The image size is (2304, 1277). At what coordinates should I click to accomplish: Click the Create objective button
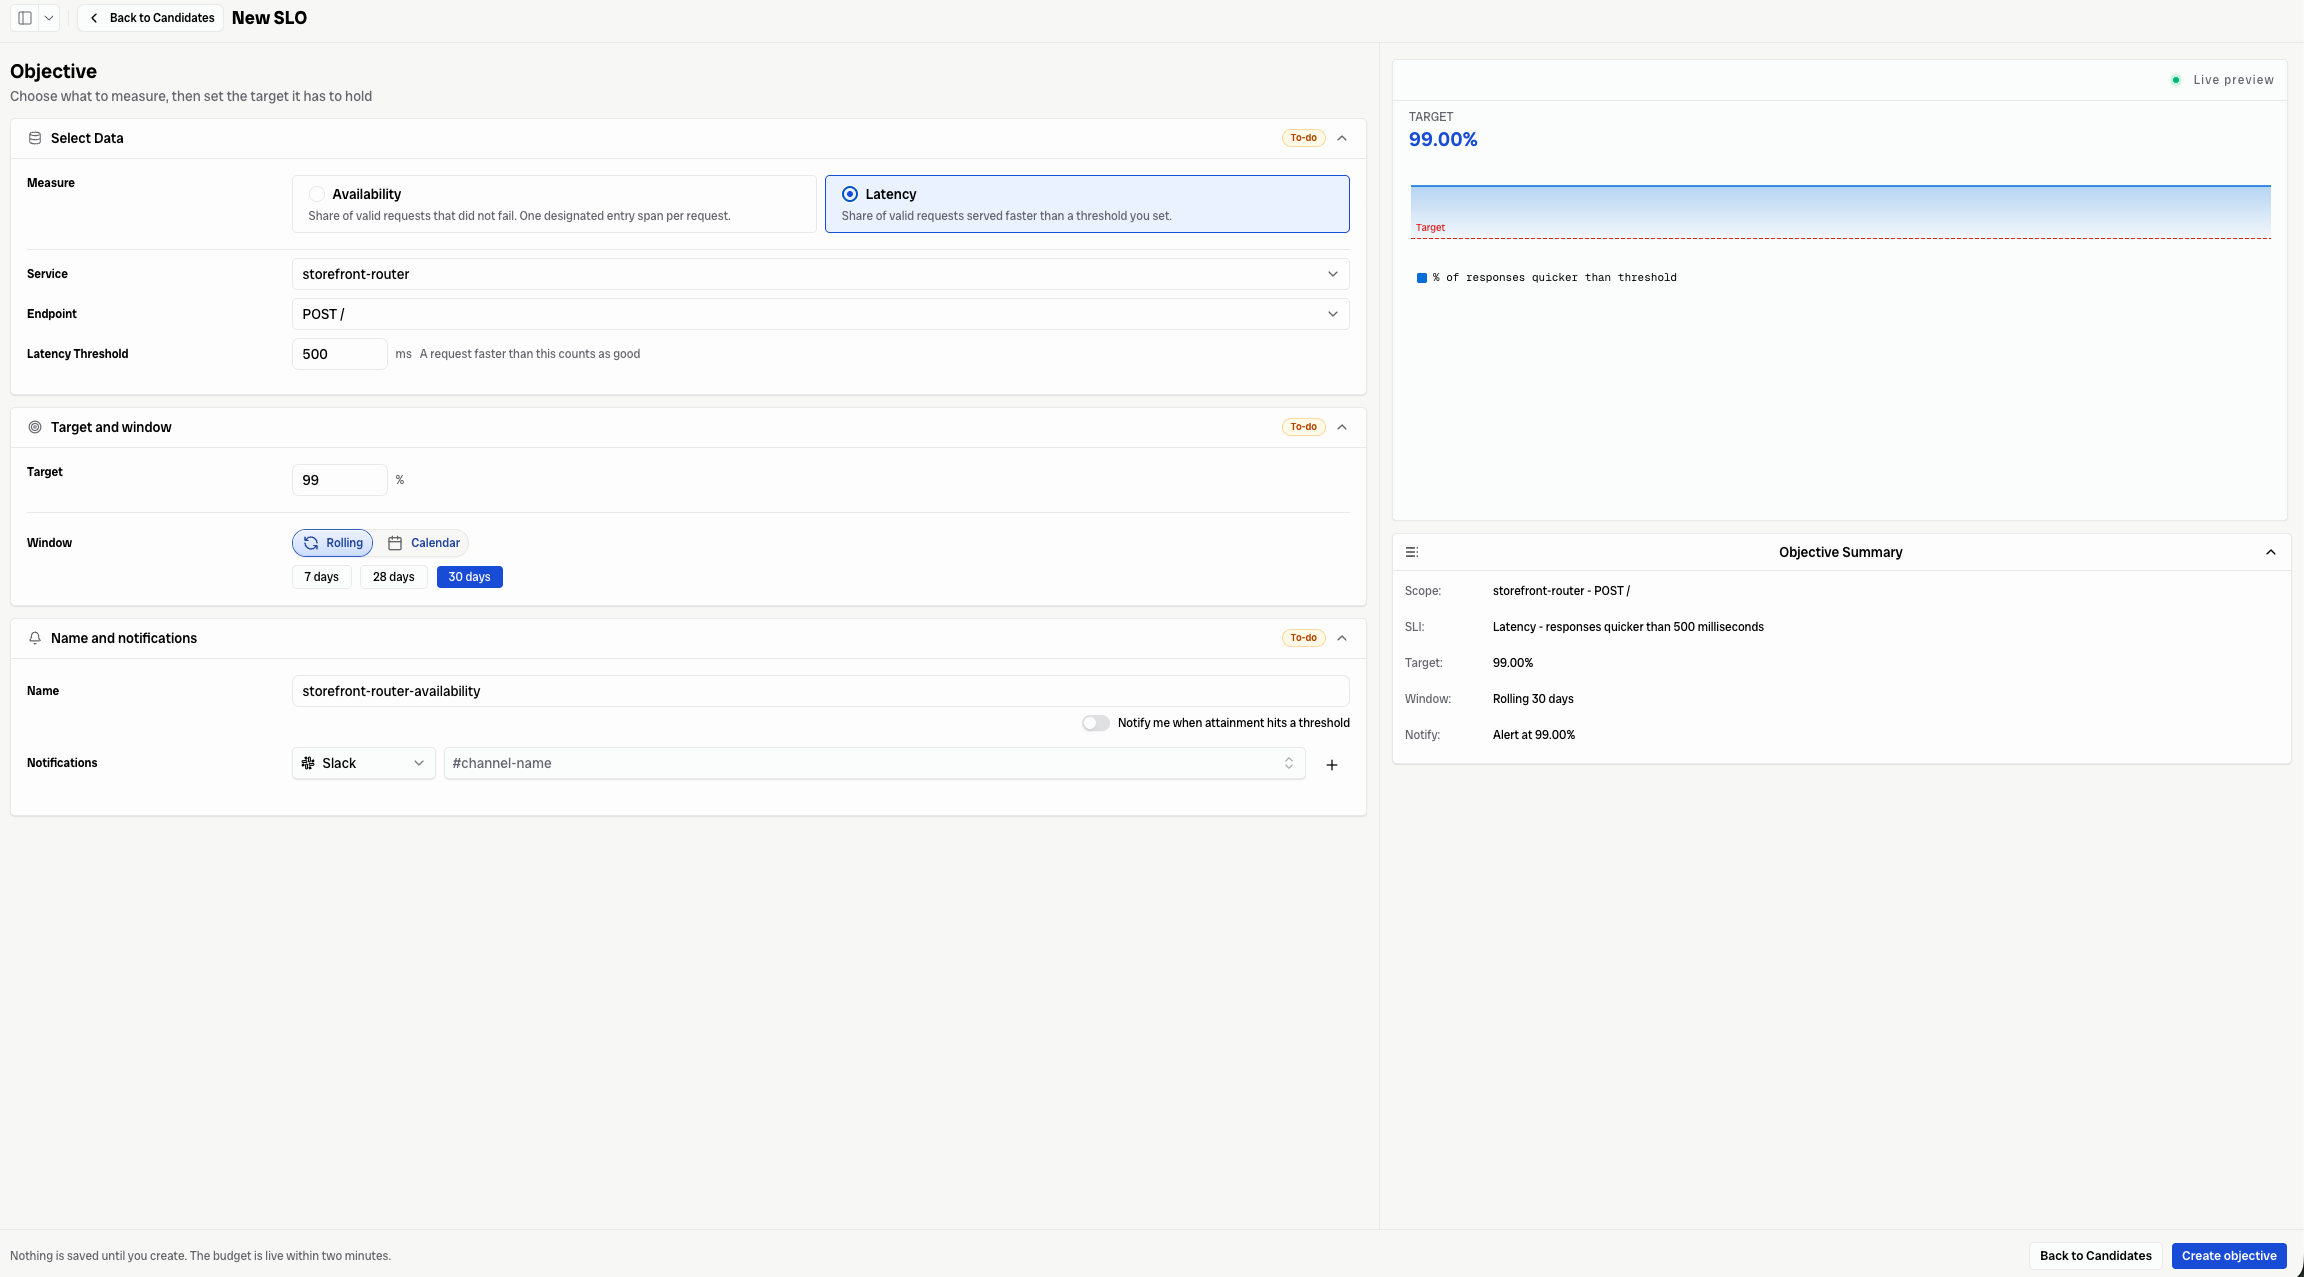point(2229,1256)
